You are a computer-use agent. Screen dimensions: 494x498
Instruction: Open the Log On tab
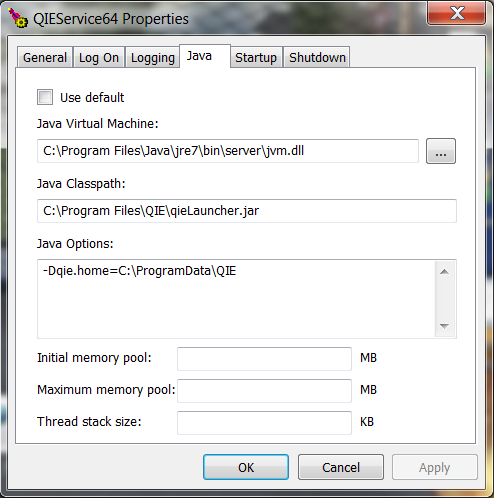99,57
